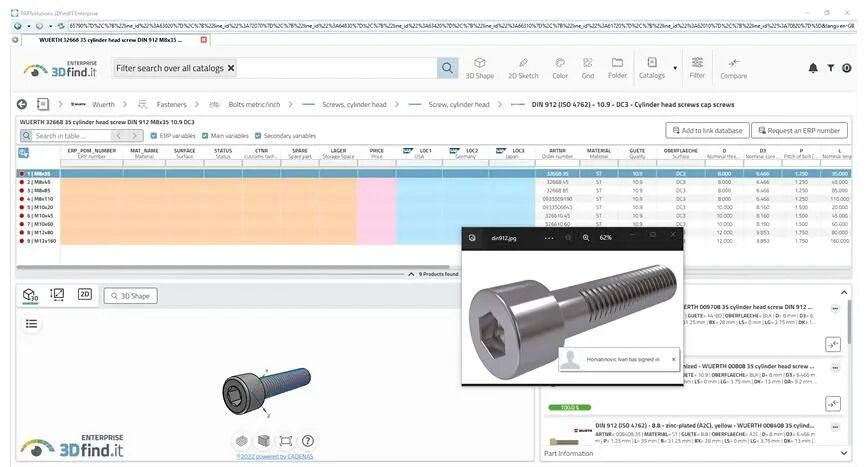Open the ©2022 powered by CADENAS link
The height and width of the screenshot is (467, 865).
coord(275,457)
